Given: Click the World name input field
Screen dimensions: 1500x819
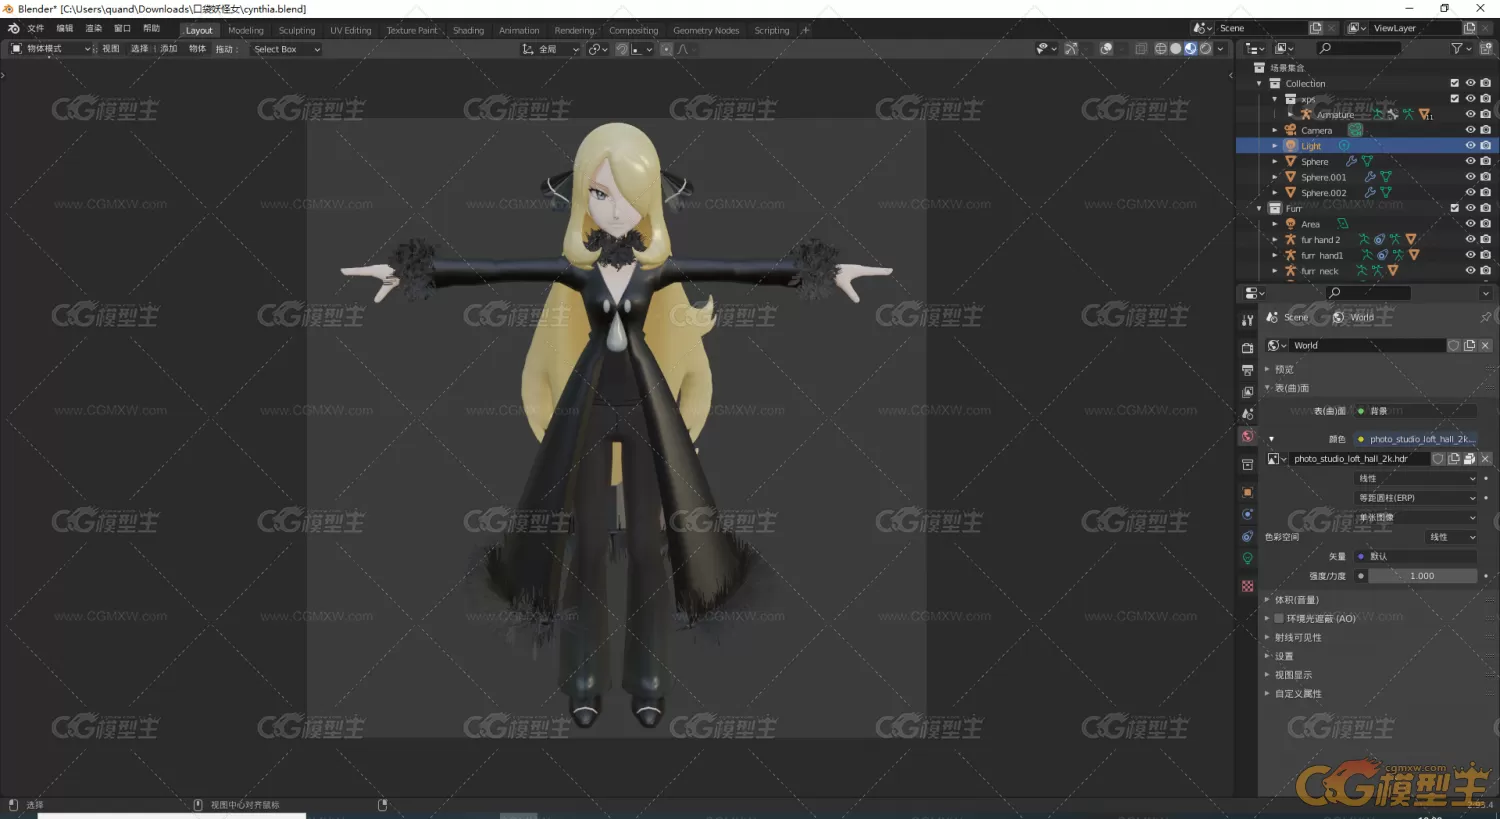Looking at the screenshot, I should (x=1368, y=345).
